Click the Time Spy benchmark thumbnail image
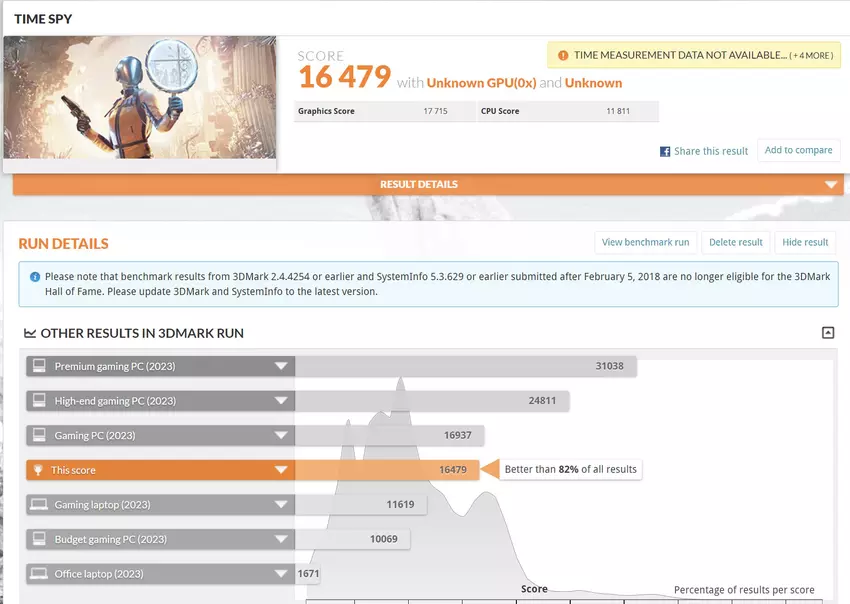The width and height of the screenshot is (850, 604). (140, 97)
